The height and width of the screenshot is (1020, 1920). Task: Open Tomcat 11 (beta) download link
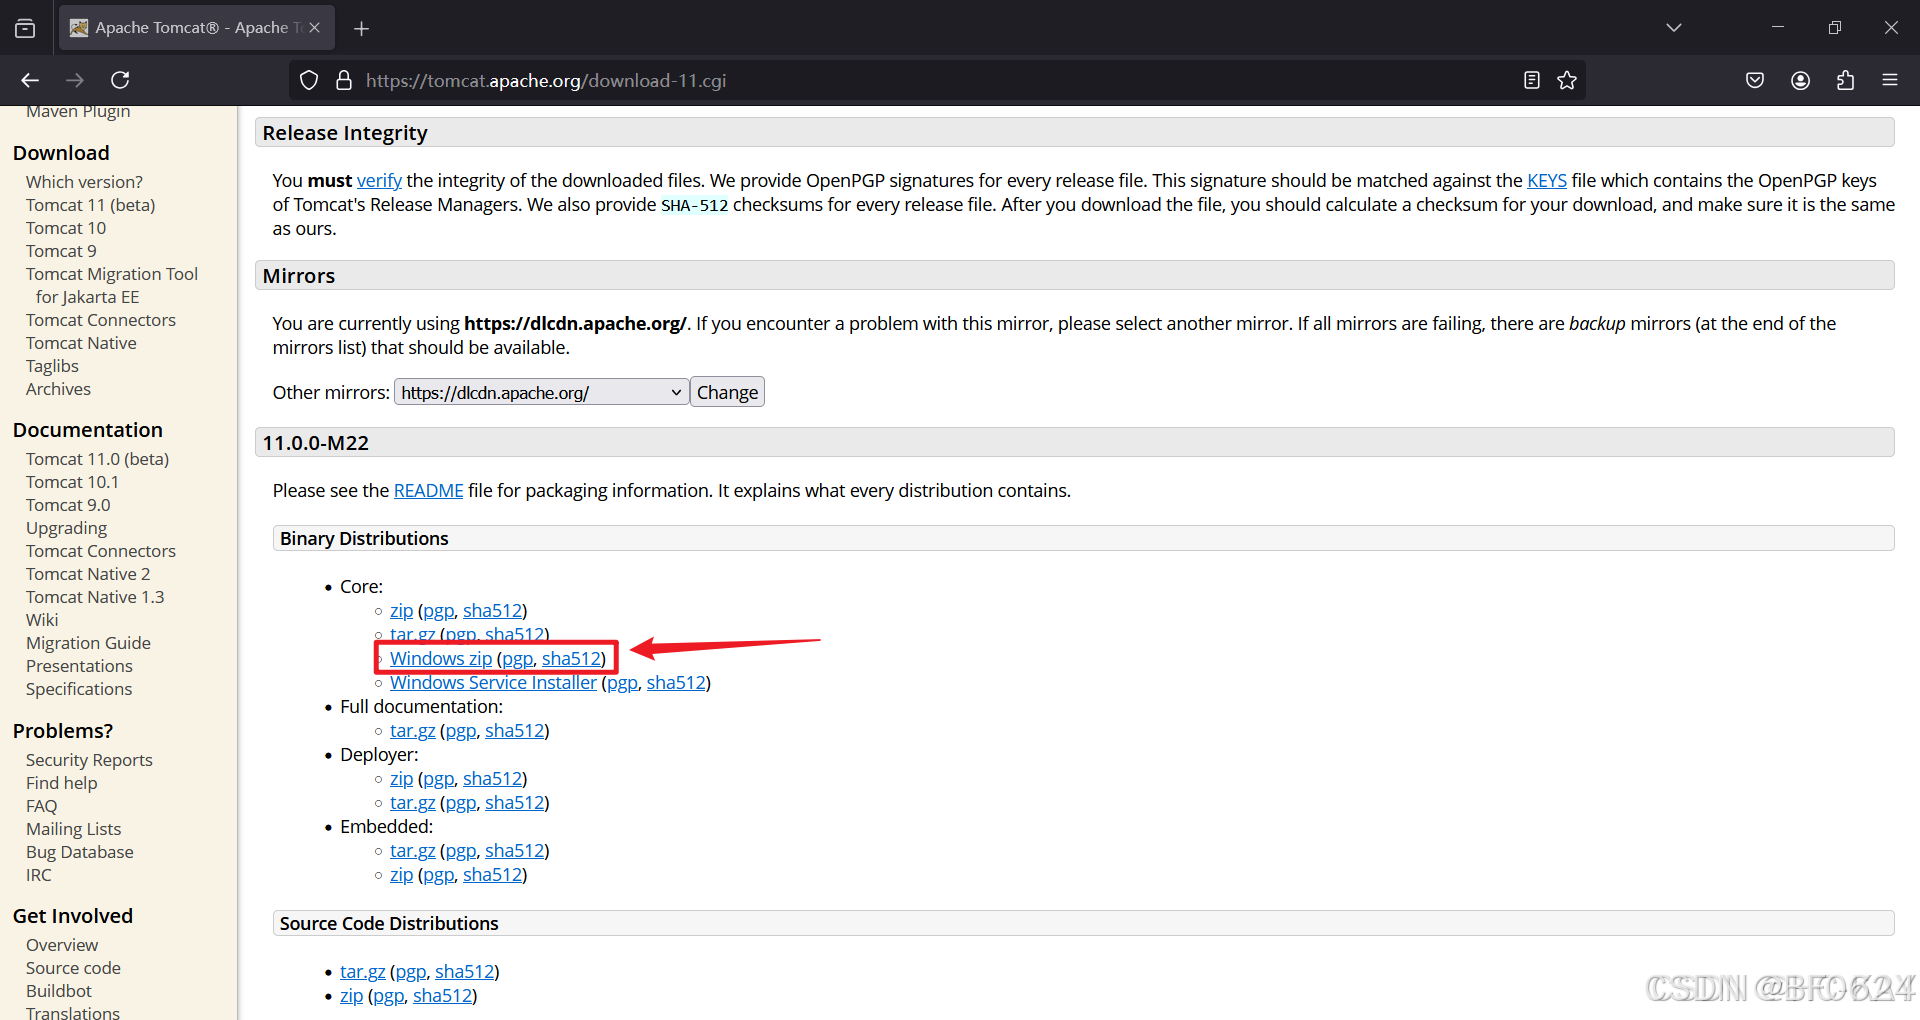click(x=90, y=205)
